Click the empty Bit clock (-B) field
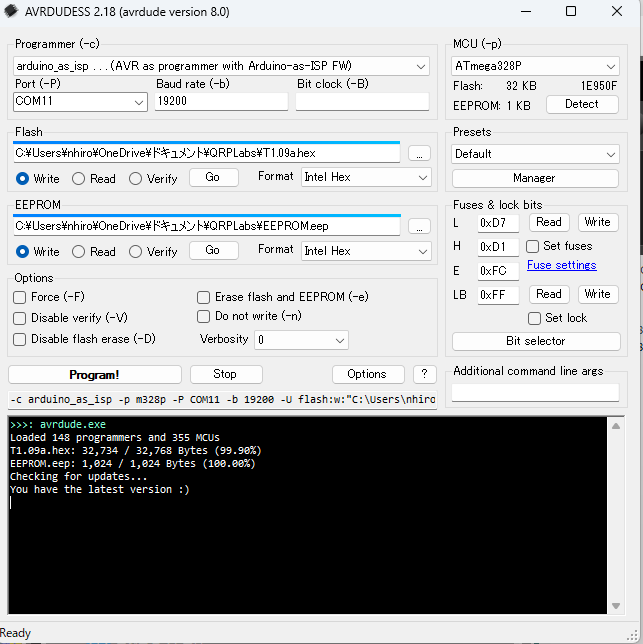 click(x=362, y=101)
